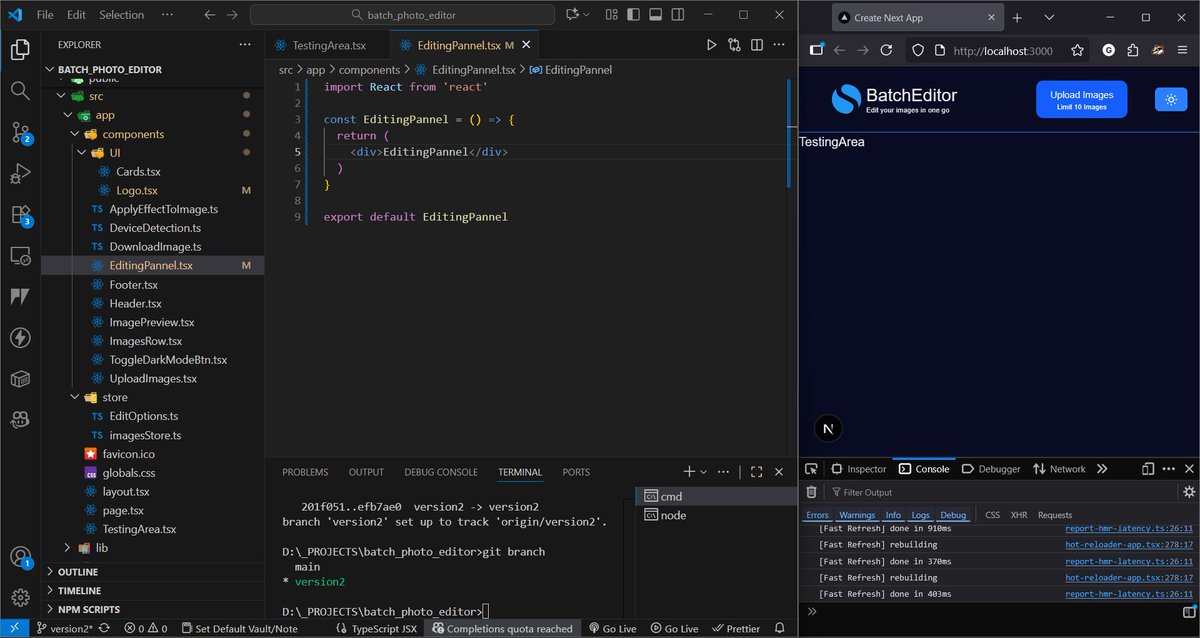Focus the Filter Output field in the console
1200x638 pixels.
(x=1001, y=492)
